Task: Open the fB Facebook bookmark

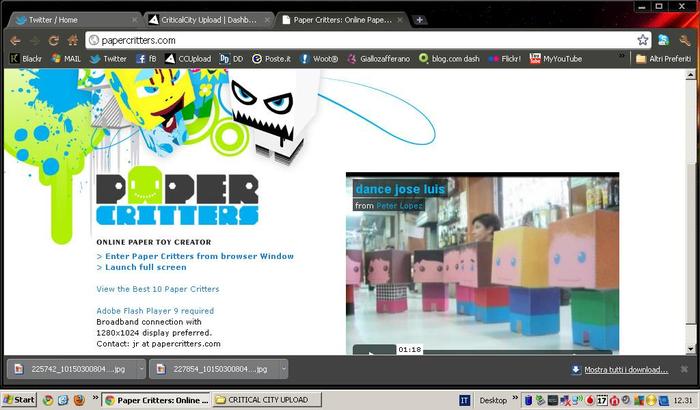Action: (146, 59)
